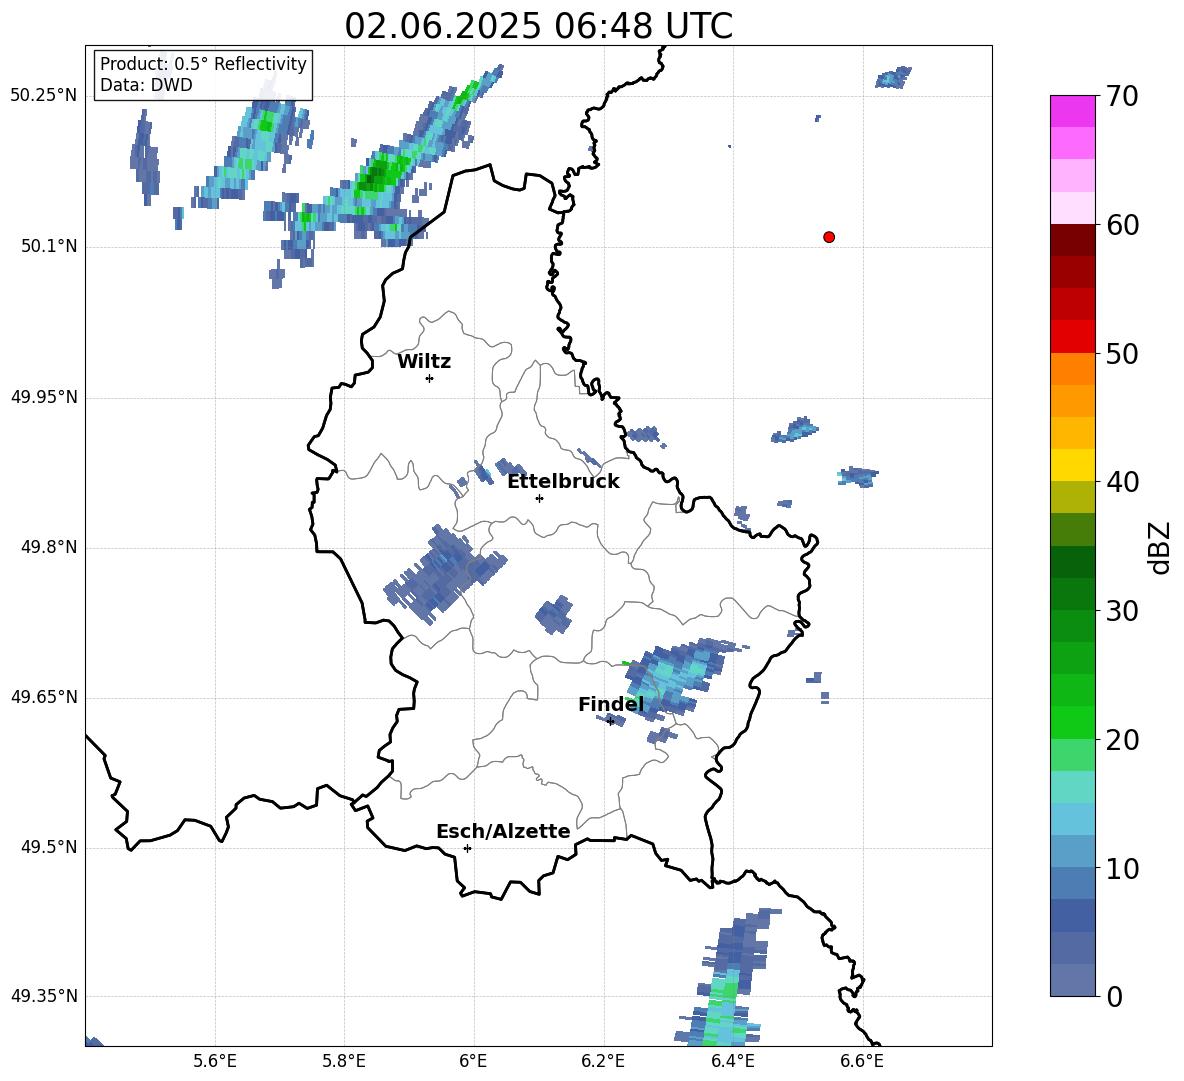Click the Product: 0.5° Reflectivity text
The height and width of the screenshot is (1081, 1184).
pyautogui.click(x=203, y=63)
